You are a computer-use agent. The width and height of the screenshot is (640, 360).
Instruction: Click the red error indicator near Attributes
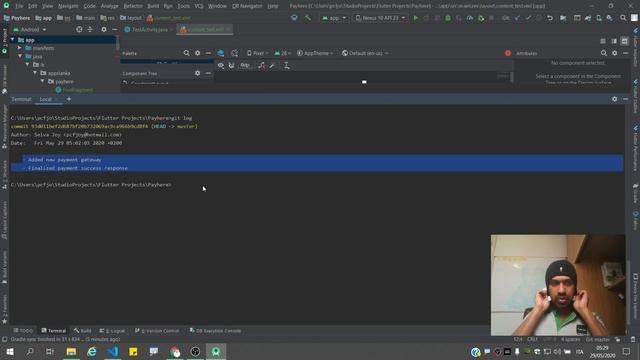(x=508, y=53)
